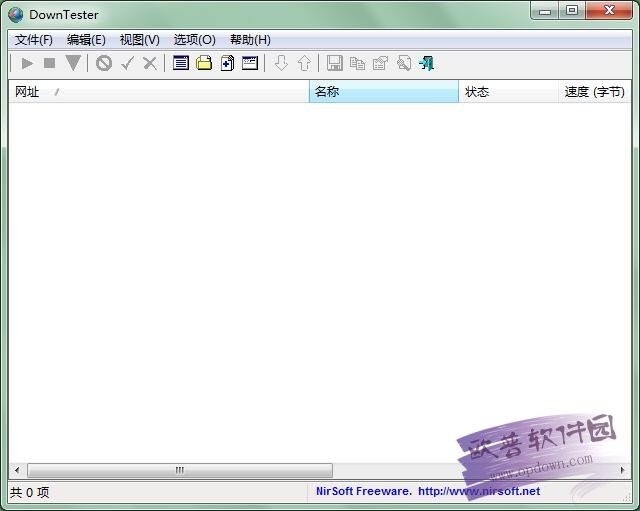Click the properties icon in toolbar
Screen dimensions: 640x511
point(380,63)
